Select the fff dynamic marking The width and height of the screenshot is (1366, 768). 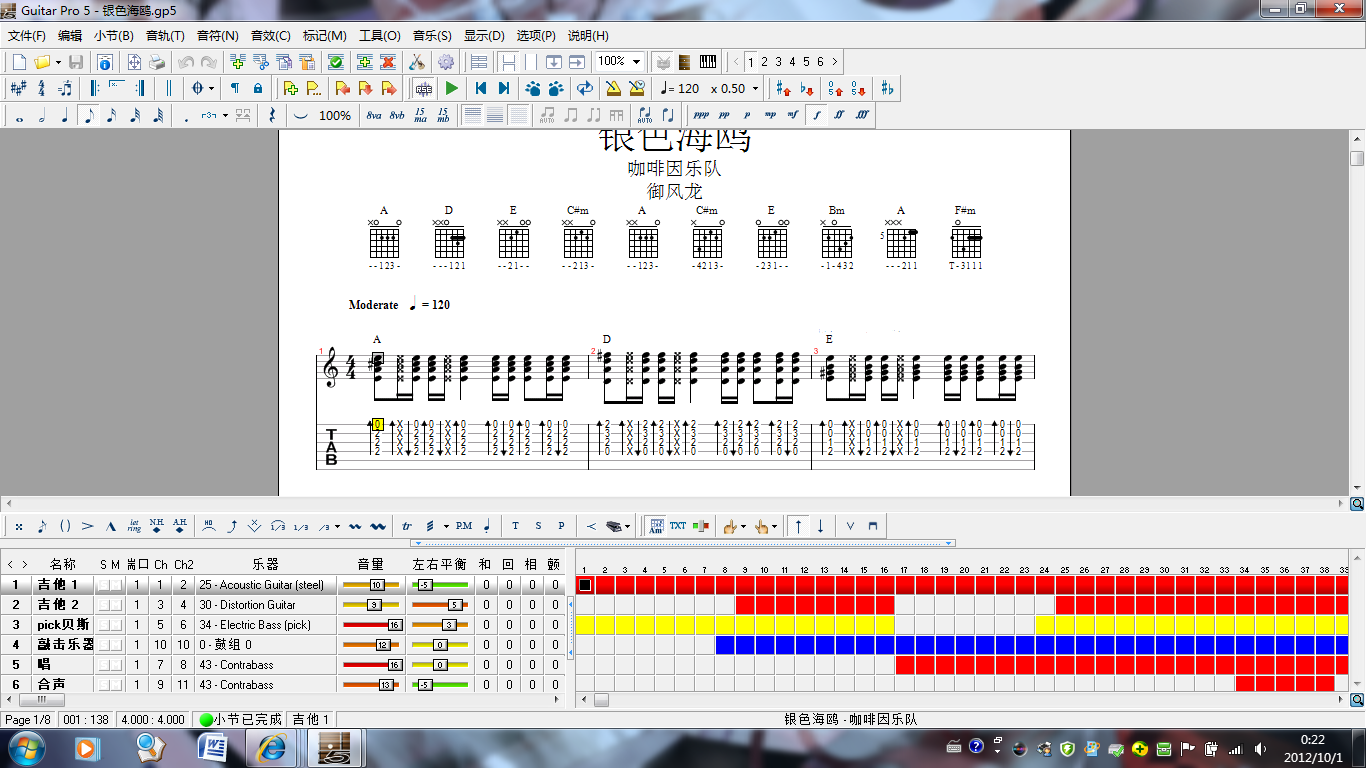pyautogui.click(x=862, y=115)
